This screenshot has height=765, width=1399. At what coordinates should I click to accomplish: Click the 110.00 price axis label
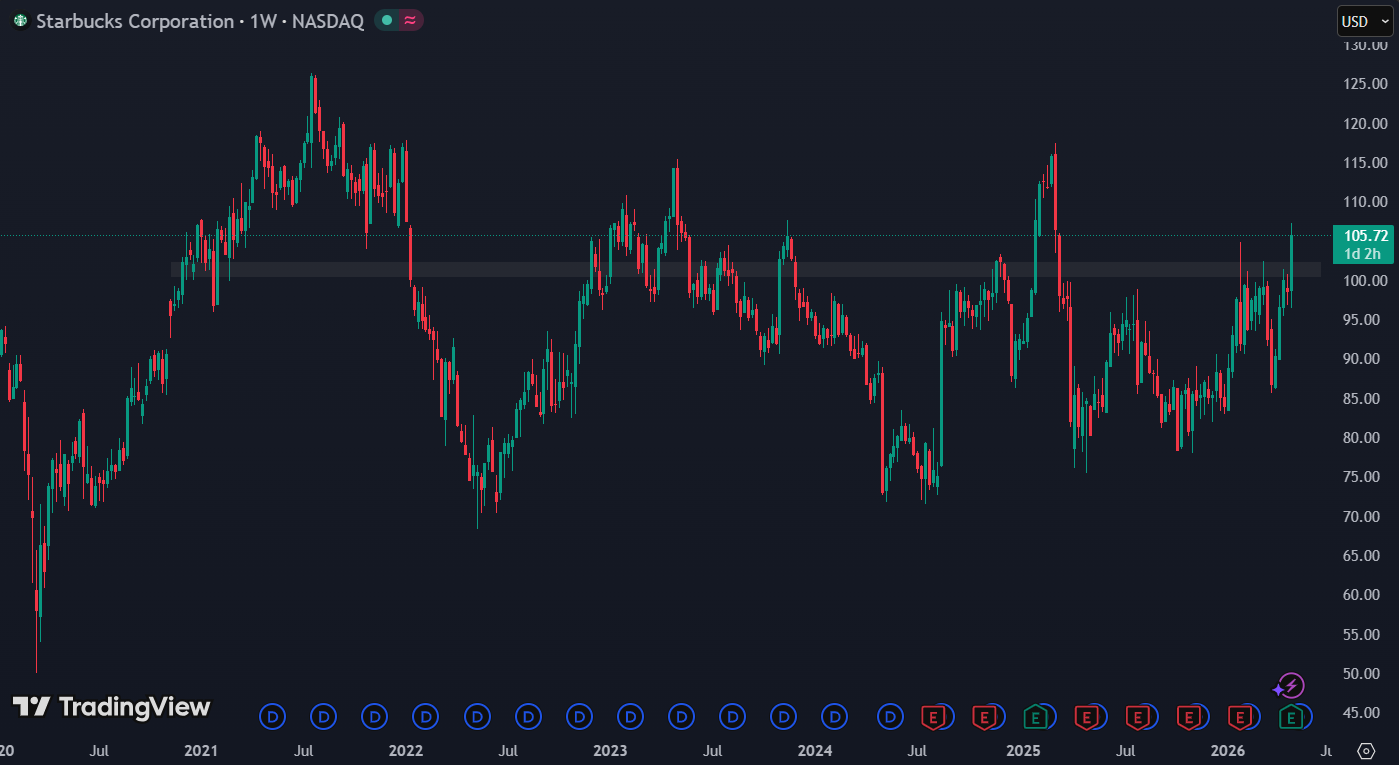pyautogui.click(x=1366, y=202)
